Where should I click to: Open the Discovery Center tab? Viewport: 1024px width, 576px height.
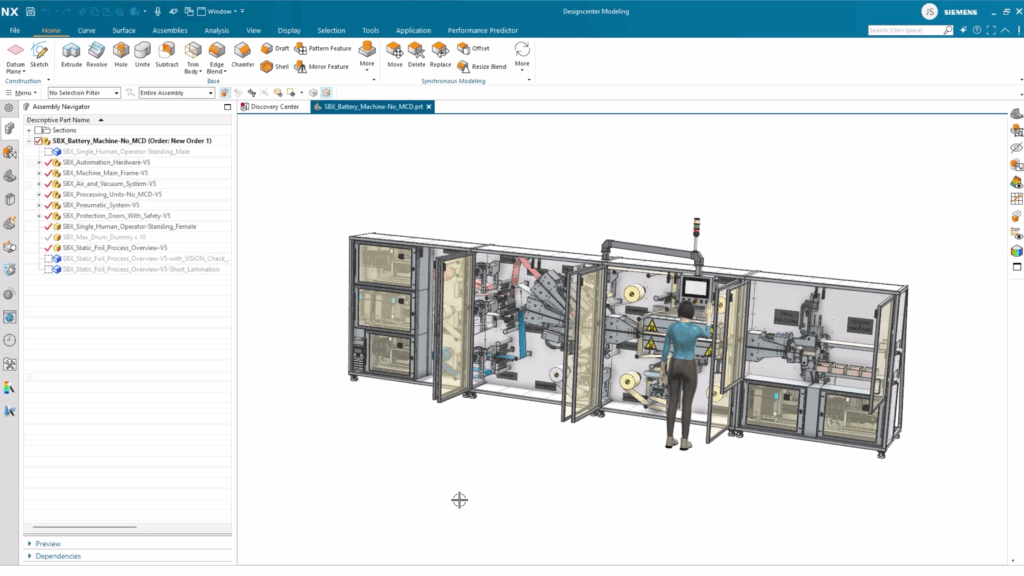(274, 107)
